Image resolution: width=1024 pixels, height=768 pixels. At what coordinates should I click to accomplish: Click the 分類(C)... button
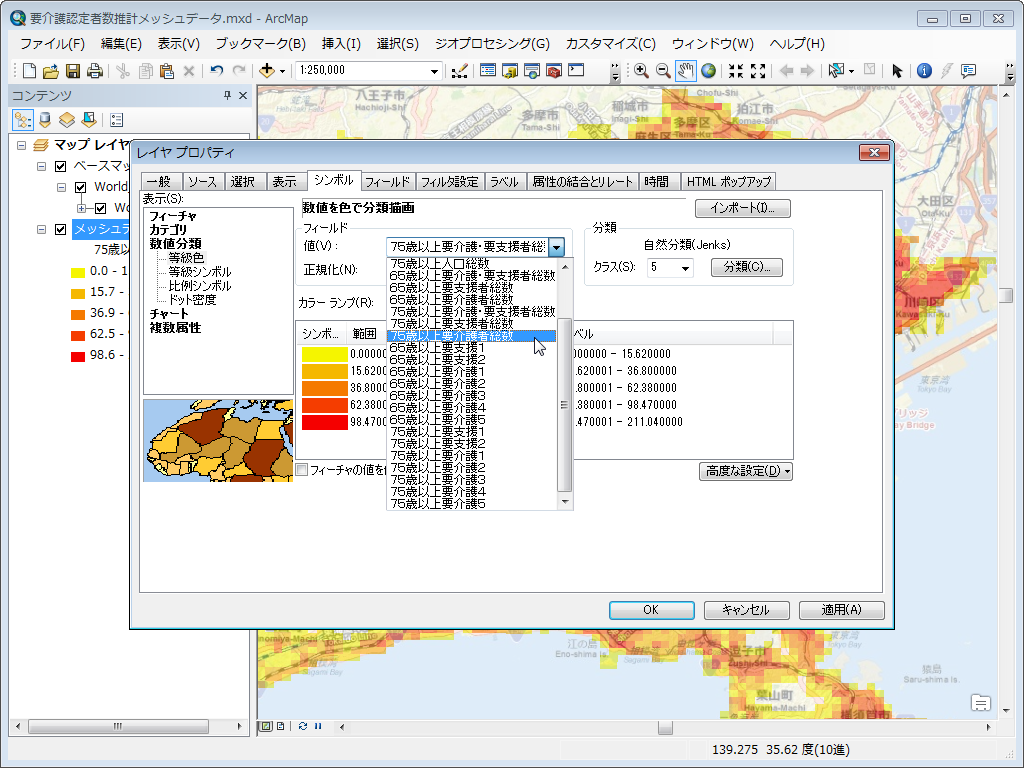[x=746, y=267]
